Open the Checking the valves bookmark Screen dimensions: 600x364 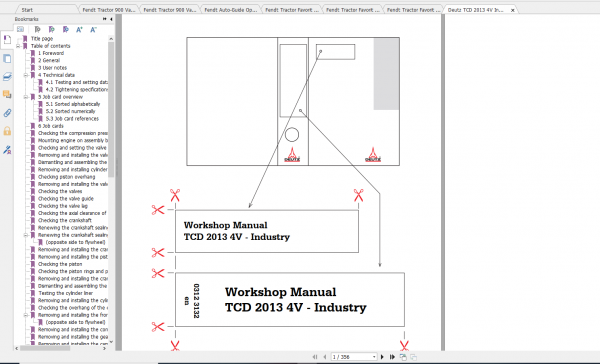point(60,191)
